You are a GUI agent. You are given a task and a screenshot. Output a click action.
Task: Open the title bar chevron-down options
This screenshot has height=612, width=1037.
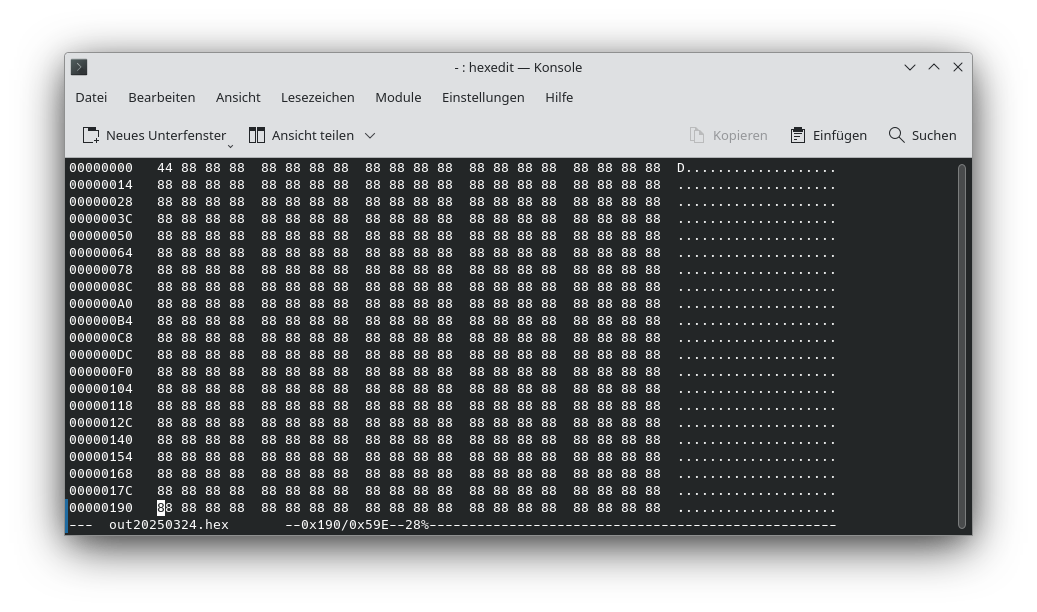[x=910, y=67]
